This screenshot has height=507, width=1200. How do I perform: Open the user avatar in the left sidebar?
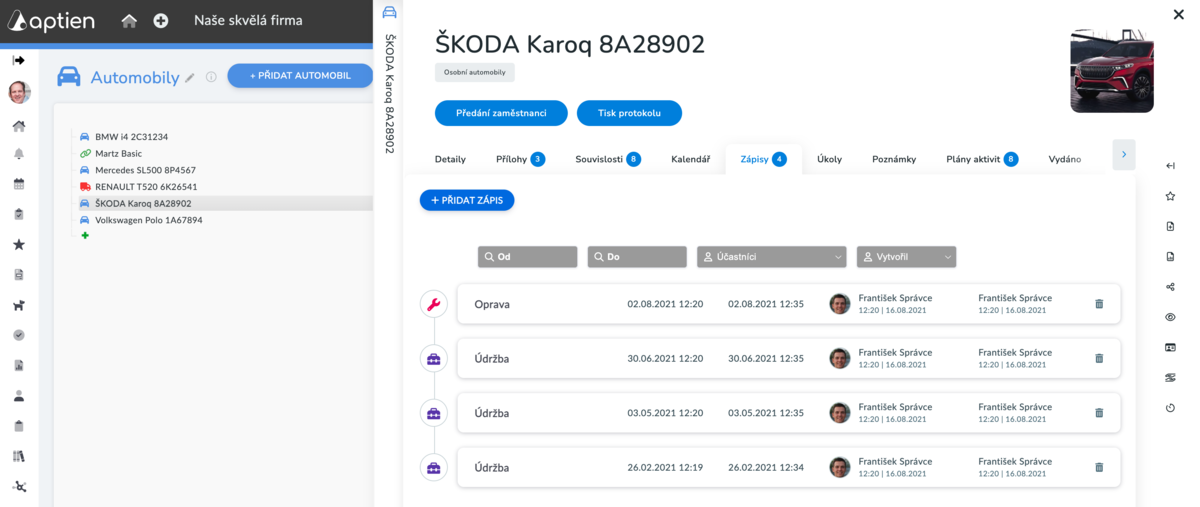pos(19,92)
